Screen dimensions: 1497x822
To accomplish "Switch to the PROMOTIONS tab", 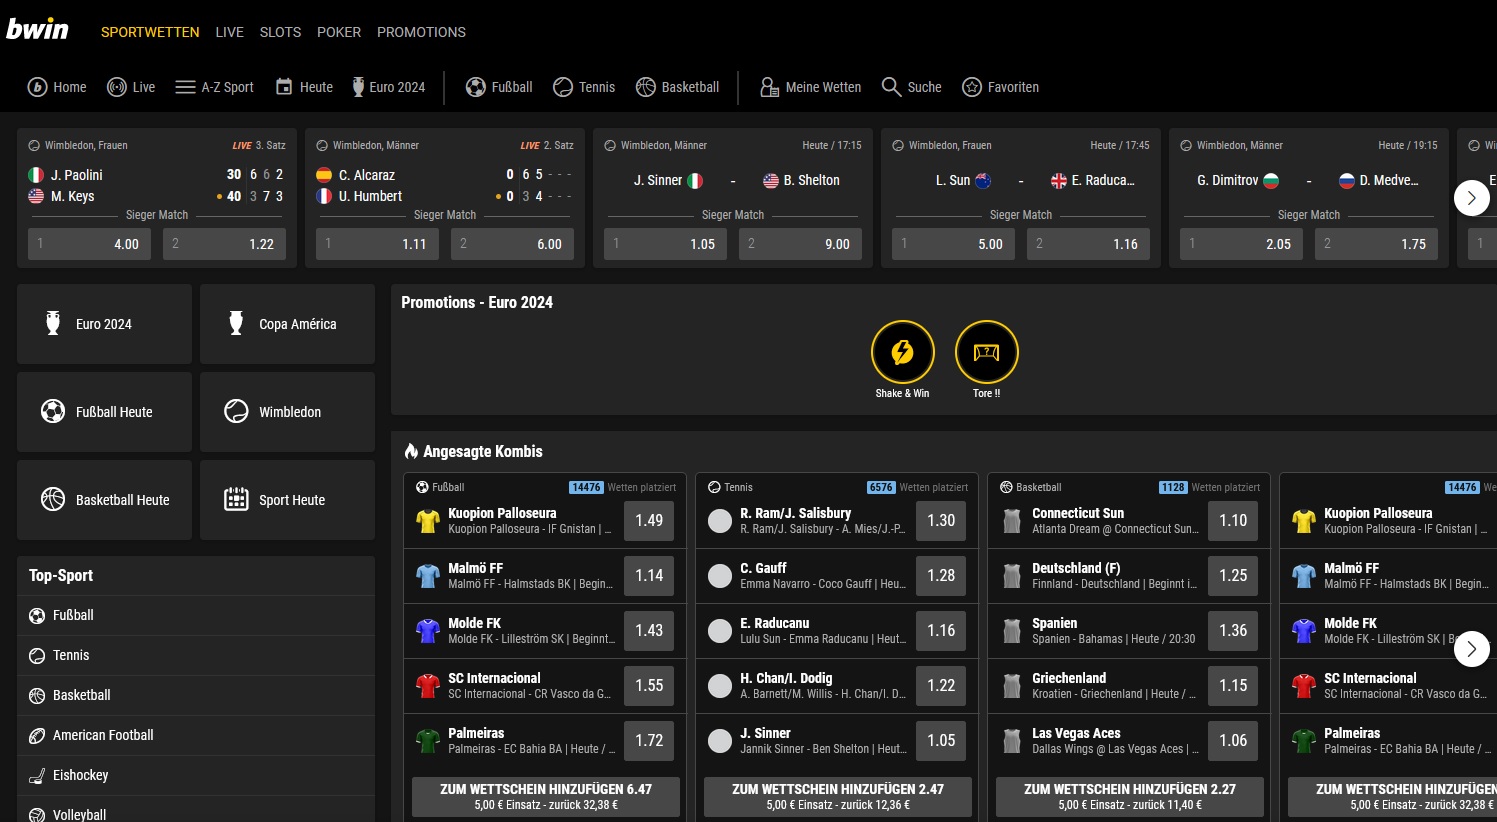I will [421, 32].
